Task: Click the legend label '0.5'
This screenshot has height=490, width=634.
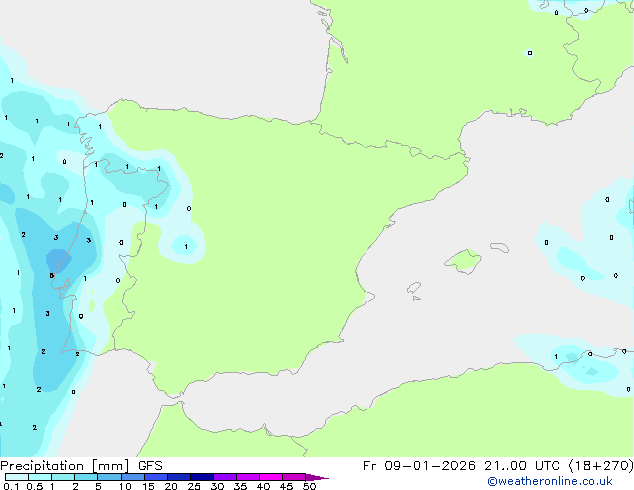Action: coord(35,486)
